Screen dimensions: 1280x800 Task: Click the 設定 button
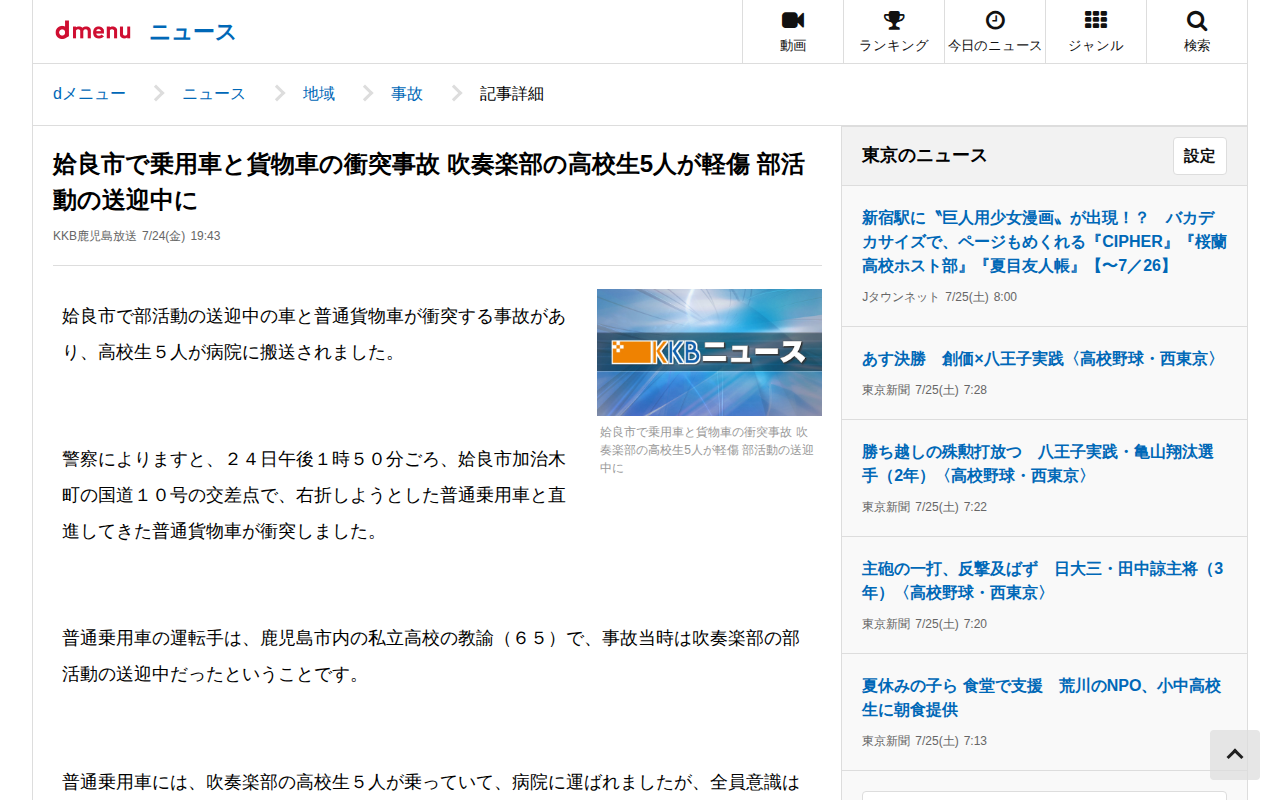[1200, 156]
